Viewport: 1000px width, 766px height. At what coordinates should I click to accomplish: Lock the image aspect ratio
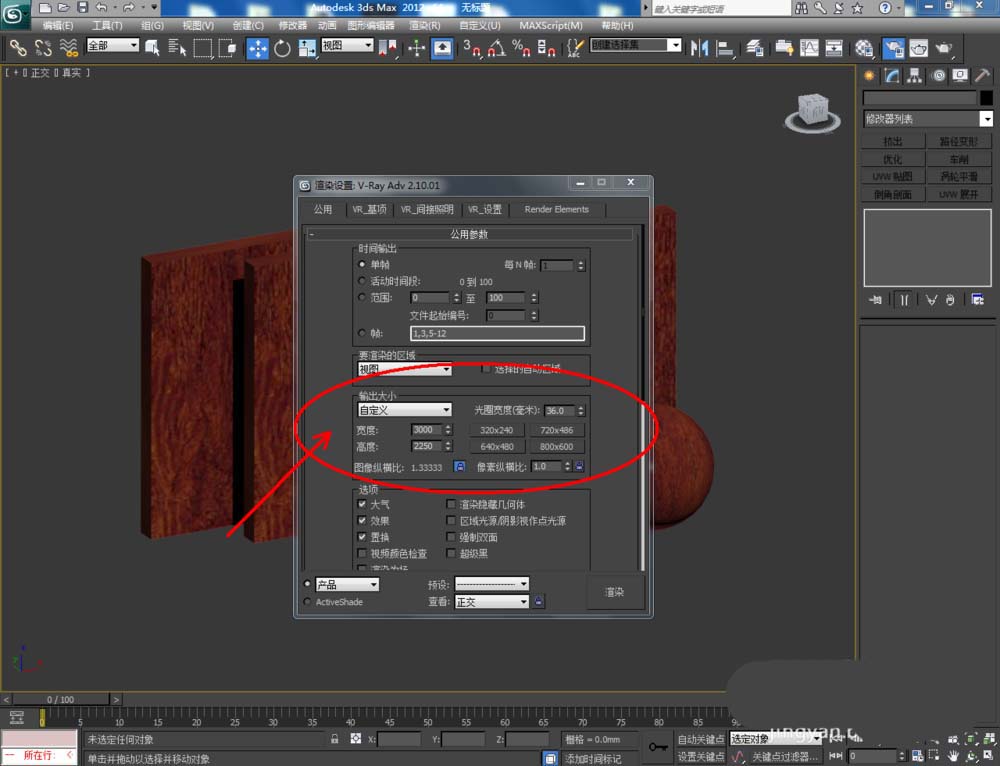[x=459, y=466]
